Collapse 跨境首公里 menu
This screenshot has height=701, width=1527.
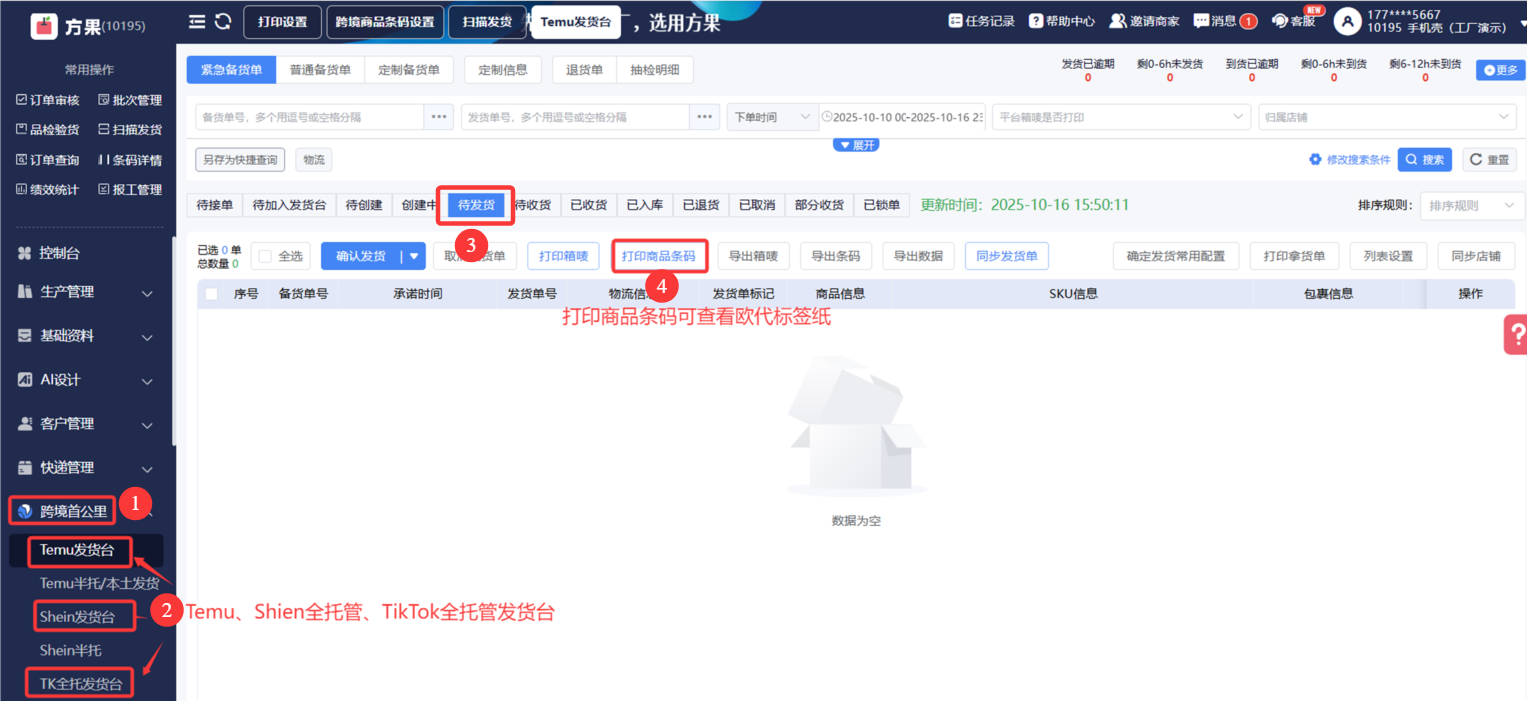click(86, 511)
